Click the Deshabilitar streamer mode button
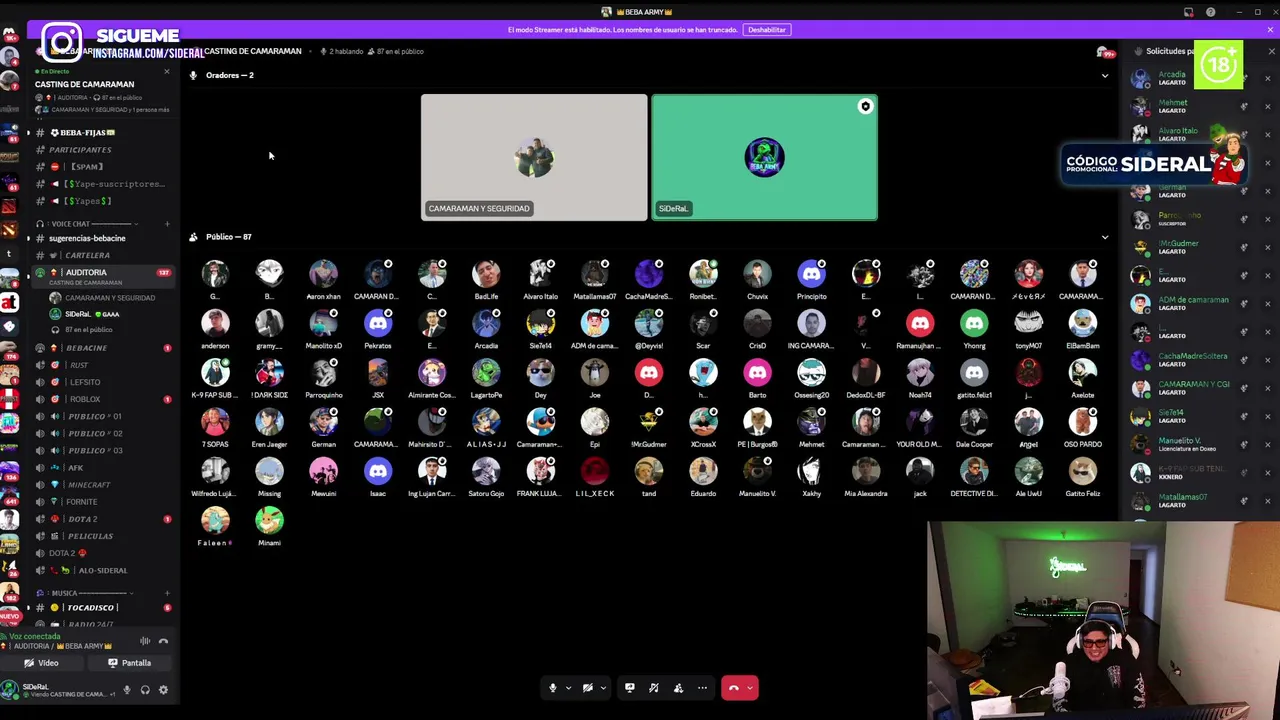 pos(767,30)
